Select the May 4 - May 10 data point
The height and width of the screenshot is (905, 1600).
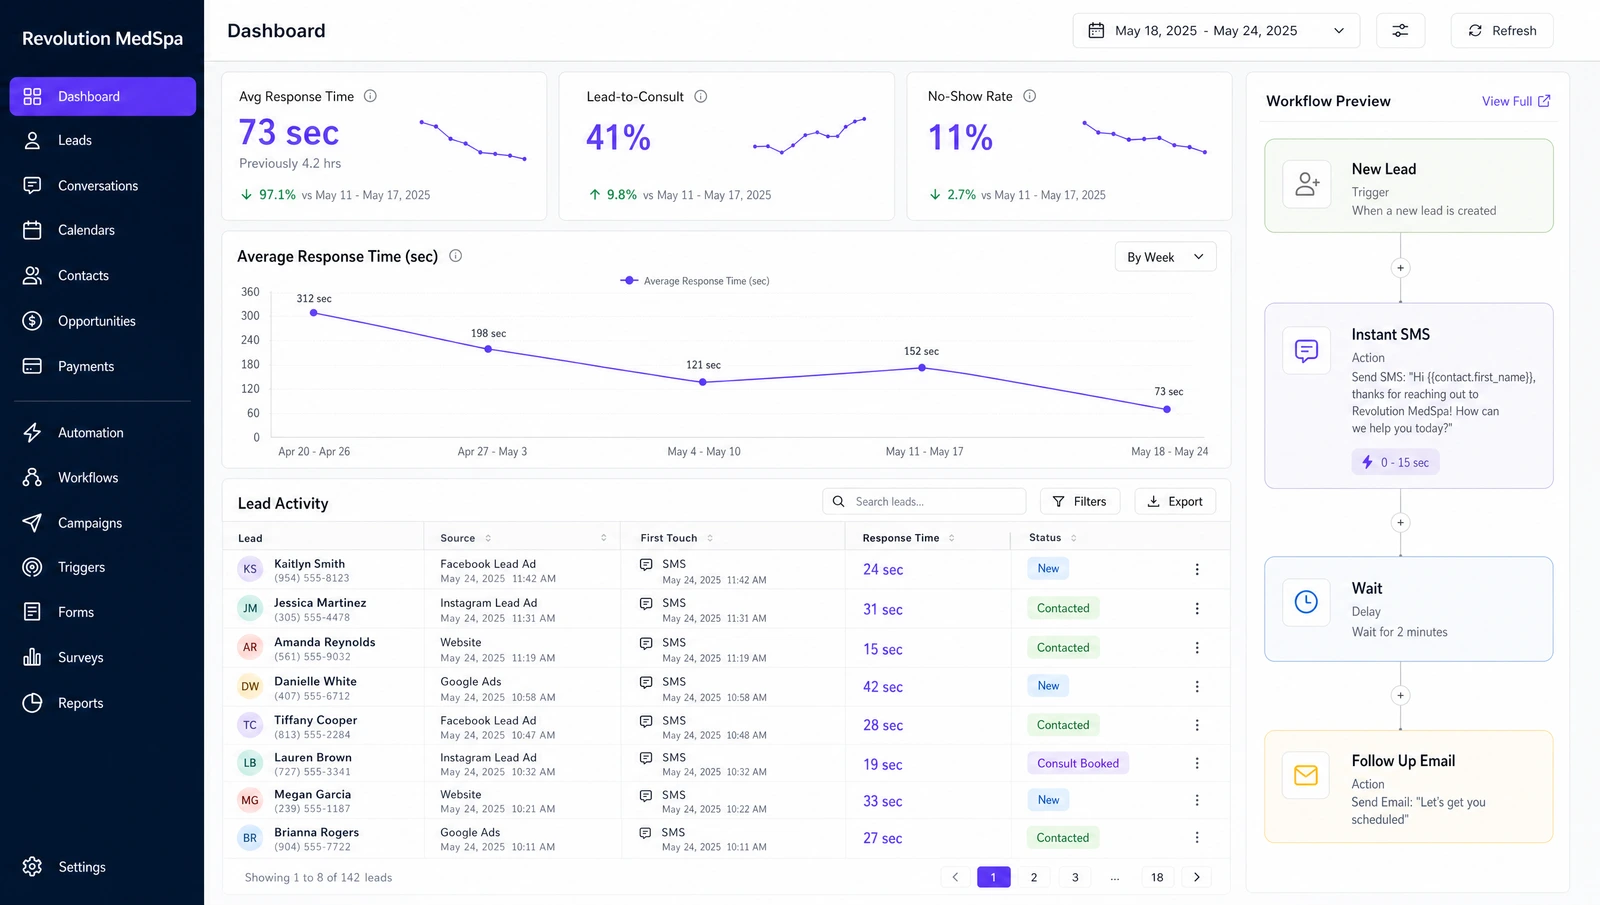coord(703,382)
